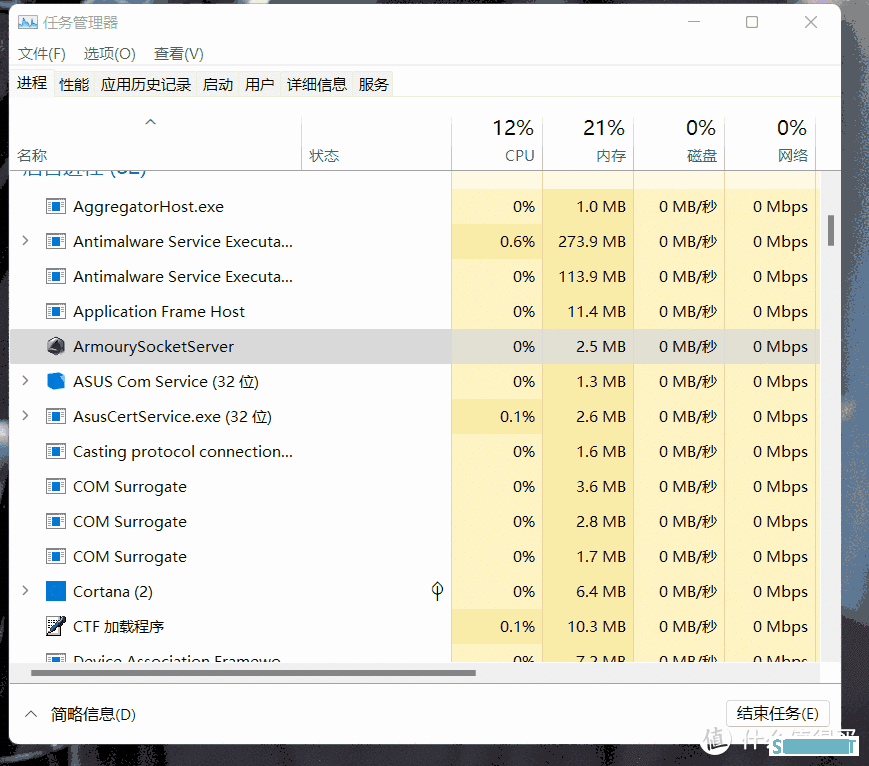Screen dimensions: 869x766
Task: Click the 11.4 MB memory value
Action: pos(596,311)
